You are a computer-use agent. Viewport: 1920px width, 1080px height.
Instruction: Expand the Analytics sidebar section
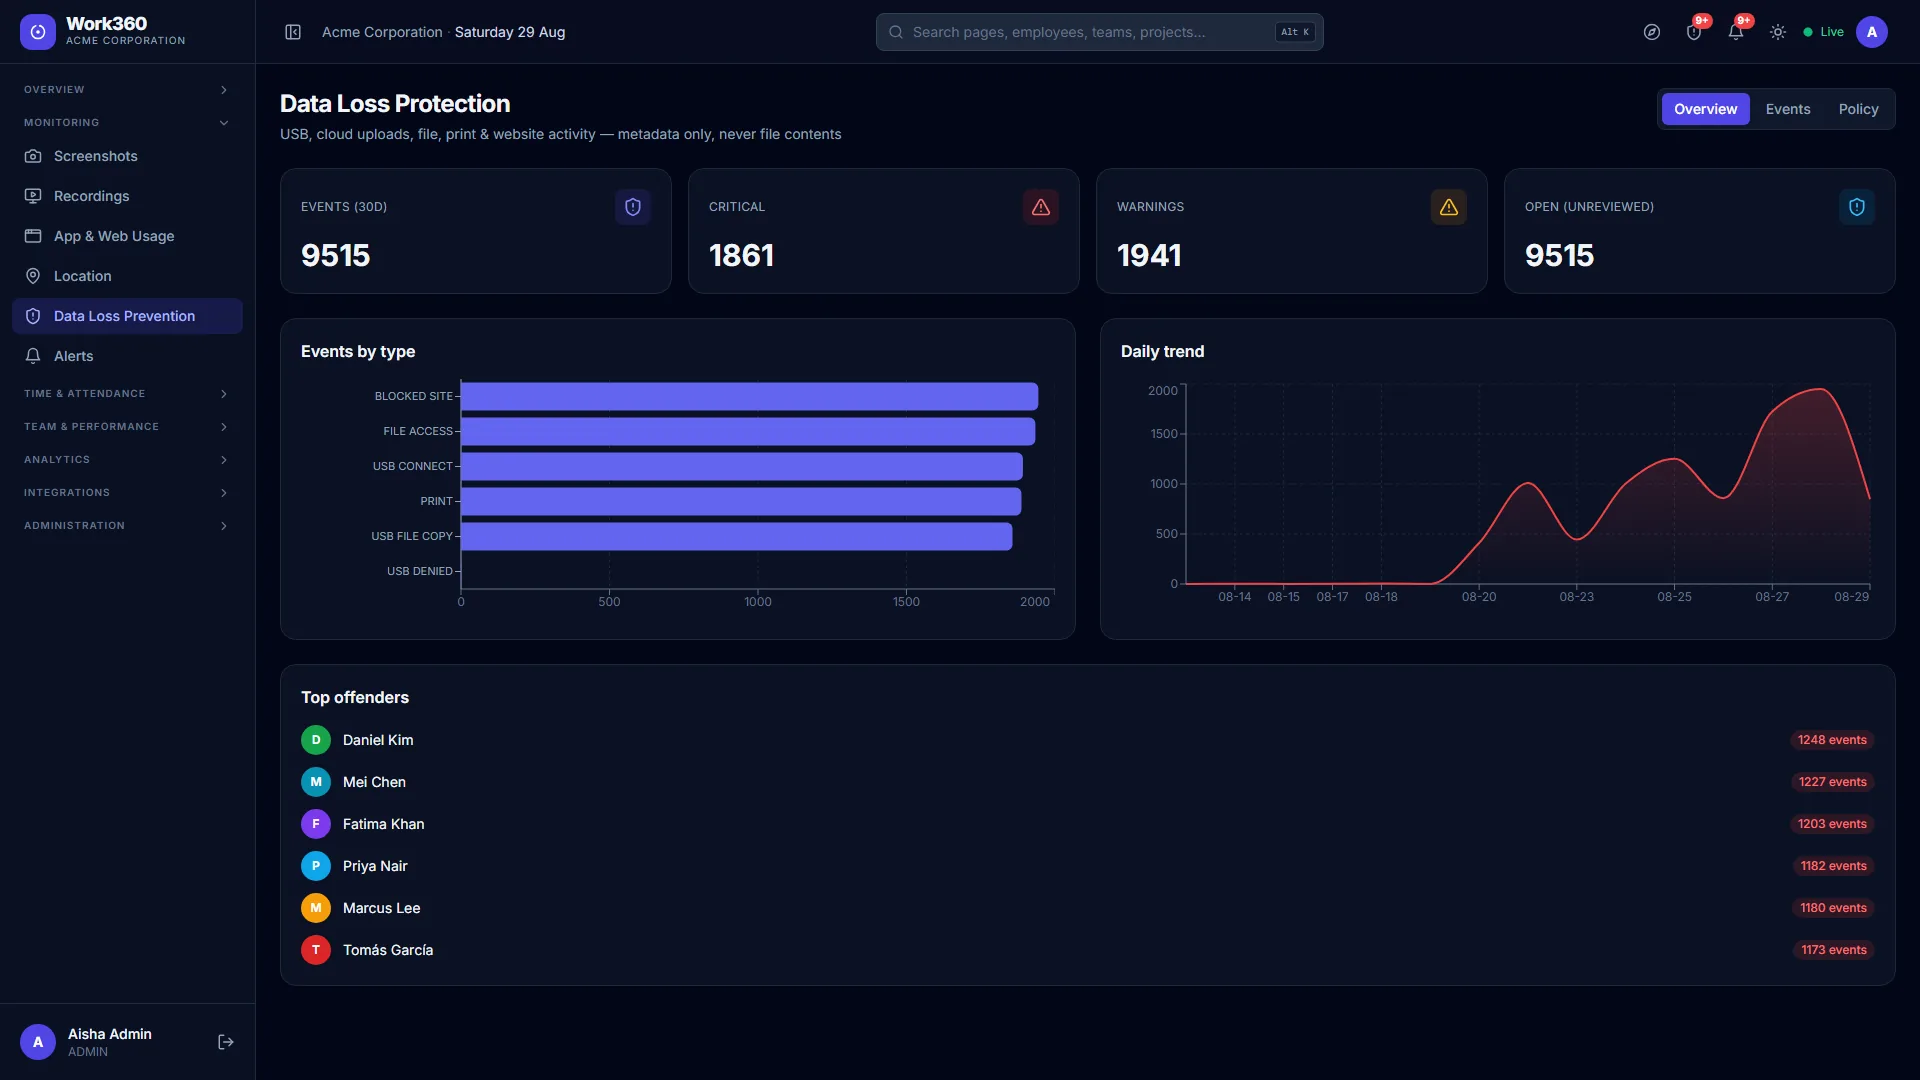(x=127, y=460)
